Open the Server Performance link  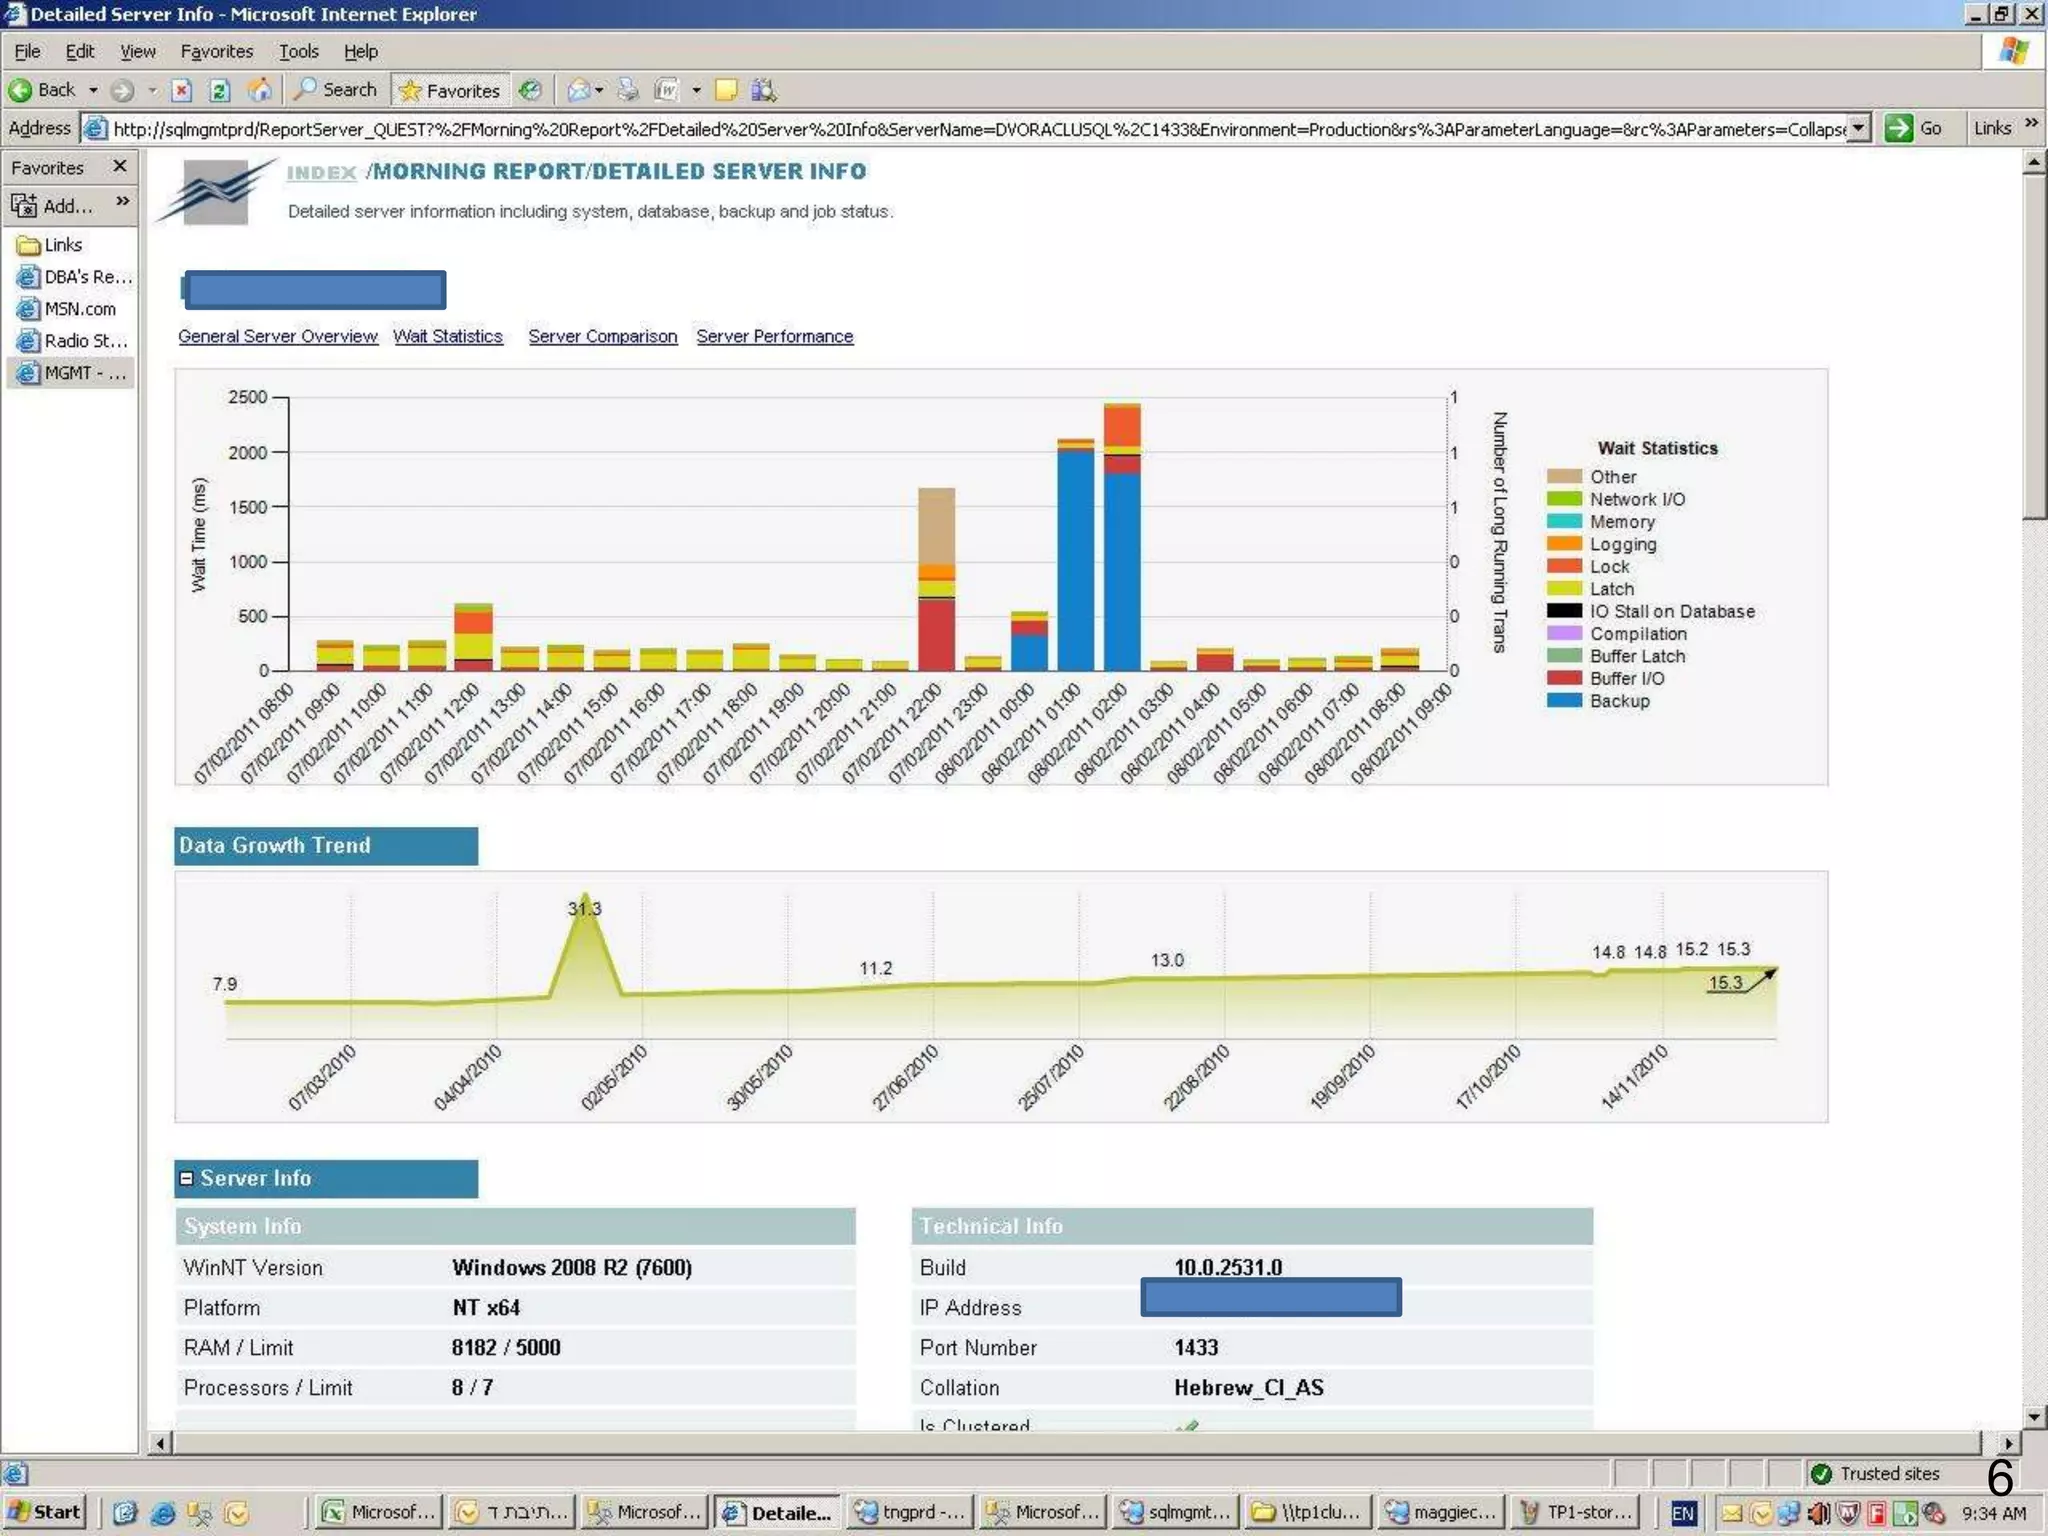(774, 336)
